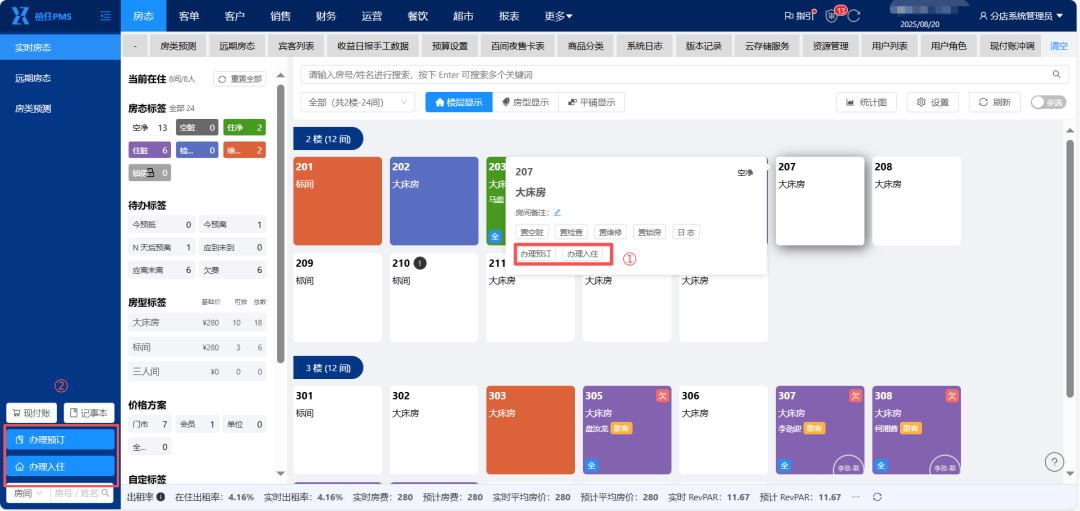This screenshot has height=511, width=1080.
Task: Open the 房间 search type dropdown
Action: pyautogui.click(x=28, y=493)
